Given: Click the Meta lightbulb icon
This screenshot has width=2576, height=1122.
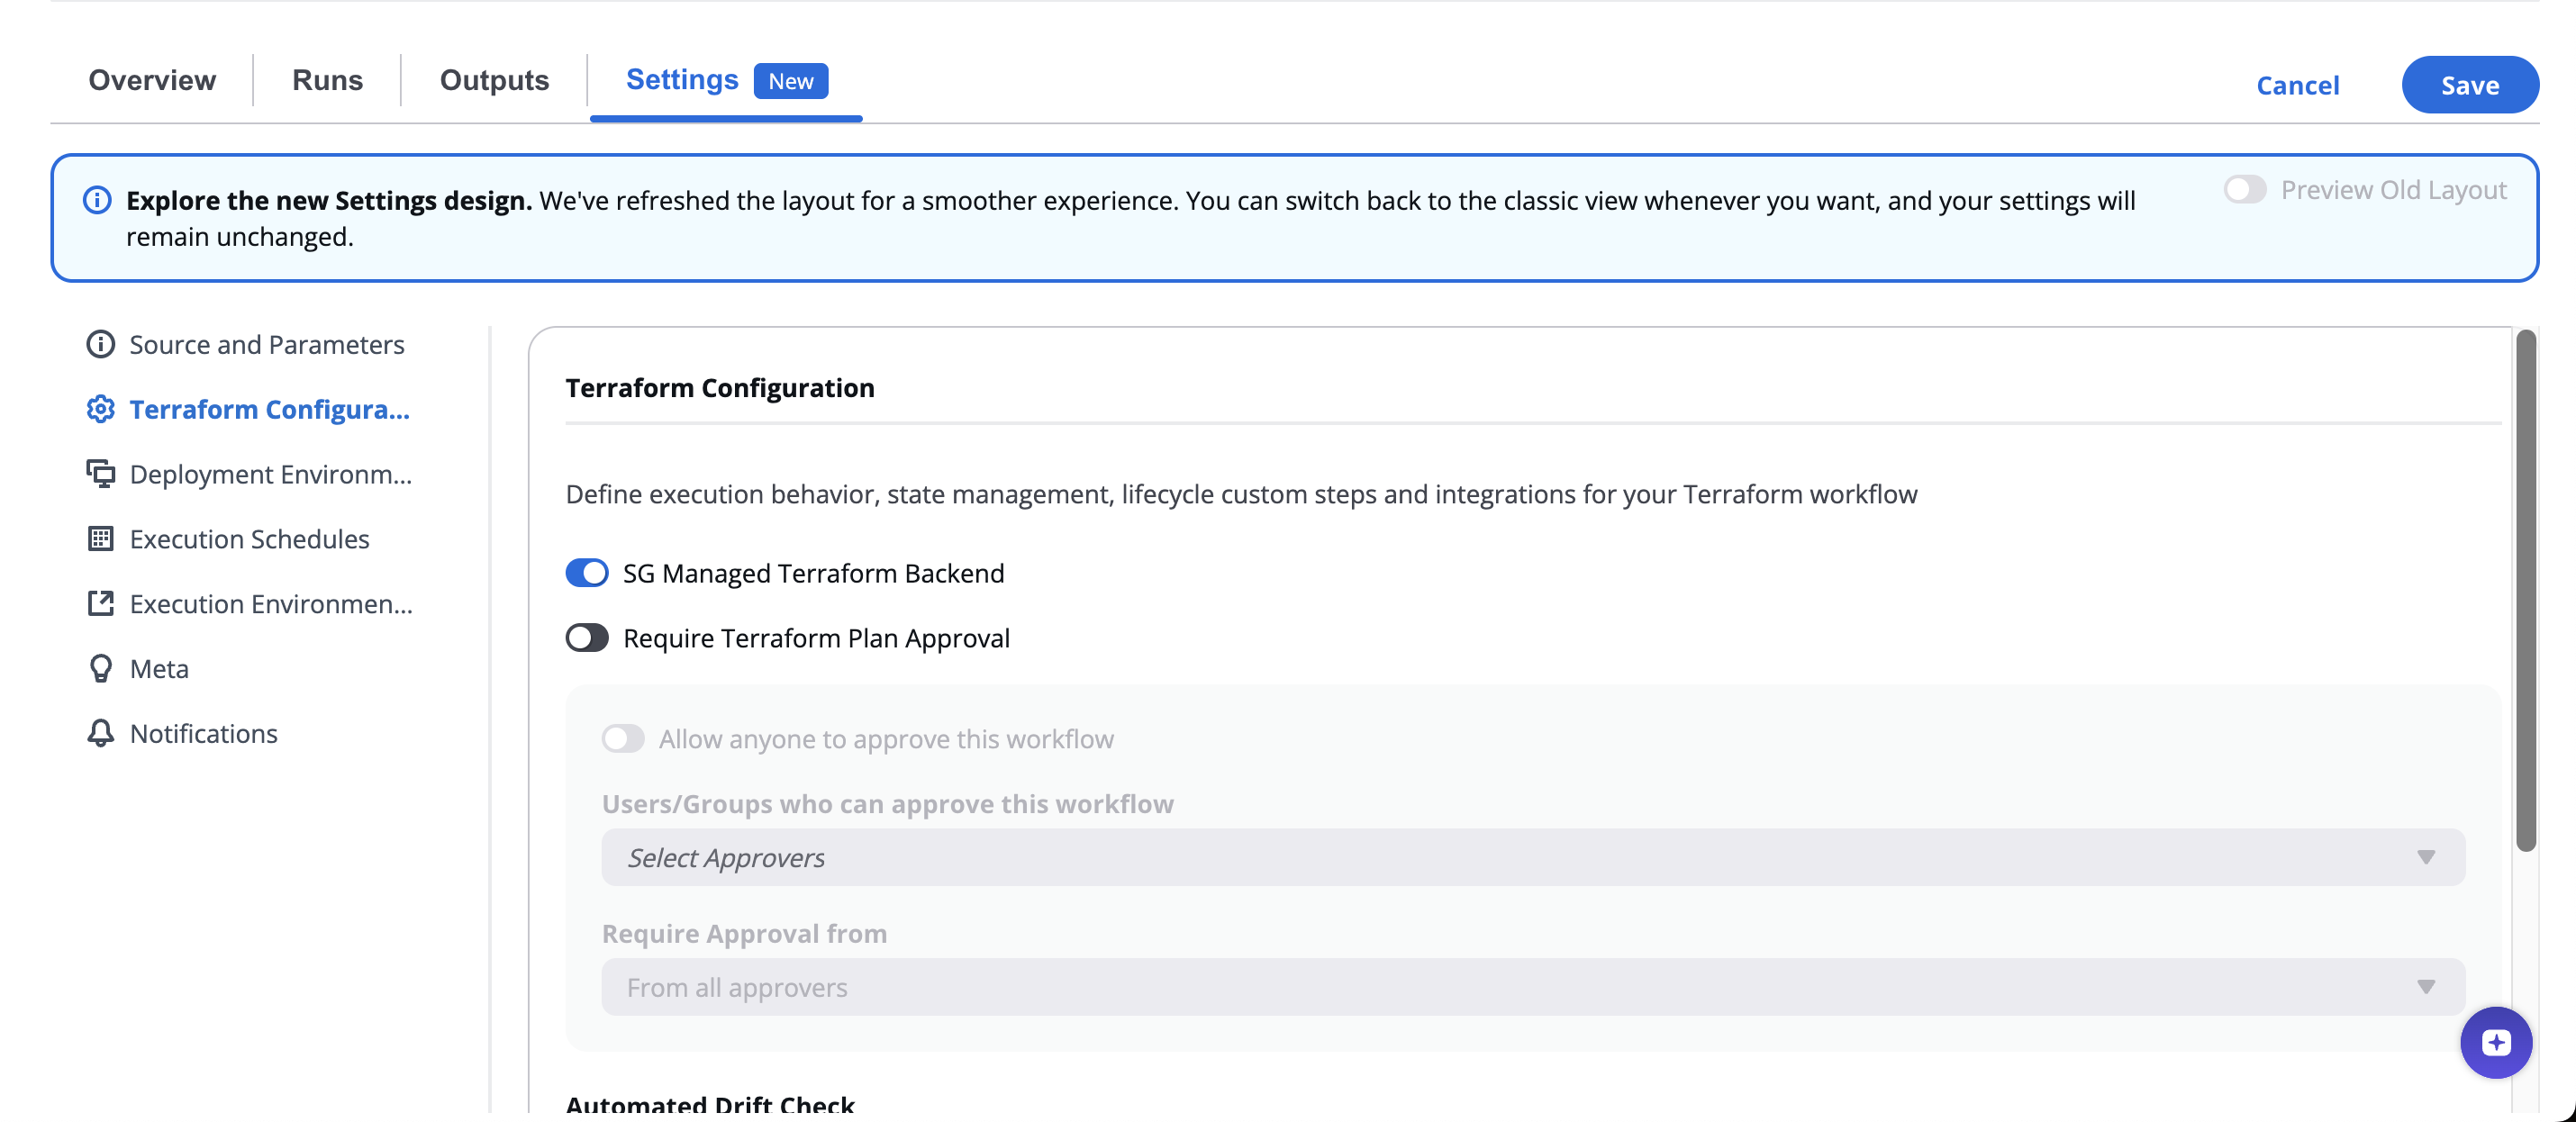Looking at the screenshot, I should coord(100,669).
